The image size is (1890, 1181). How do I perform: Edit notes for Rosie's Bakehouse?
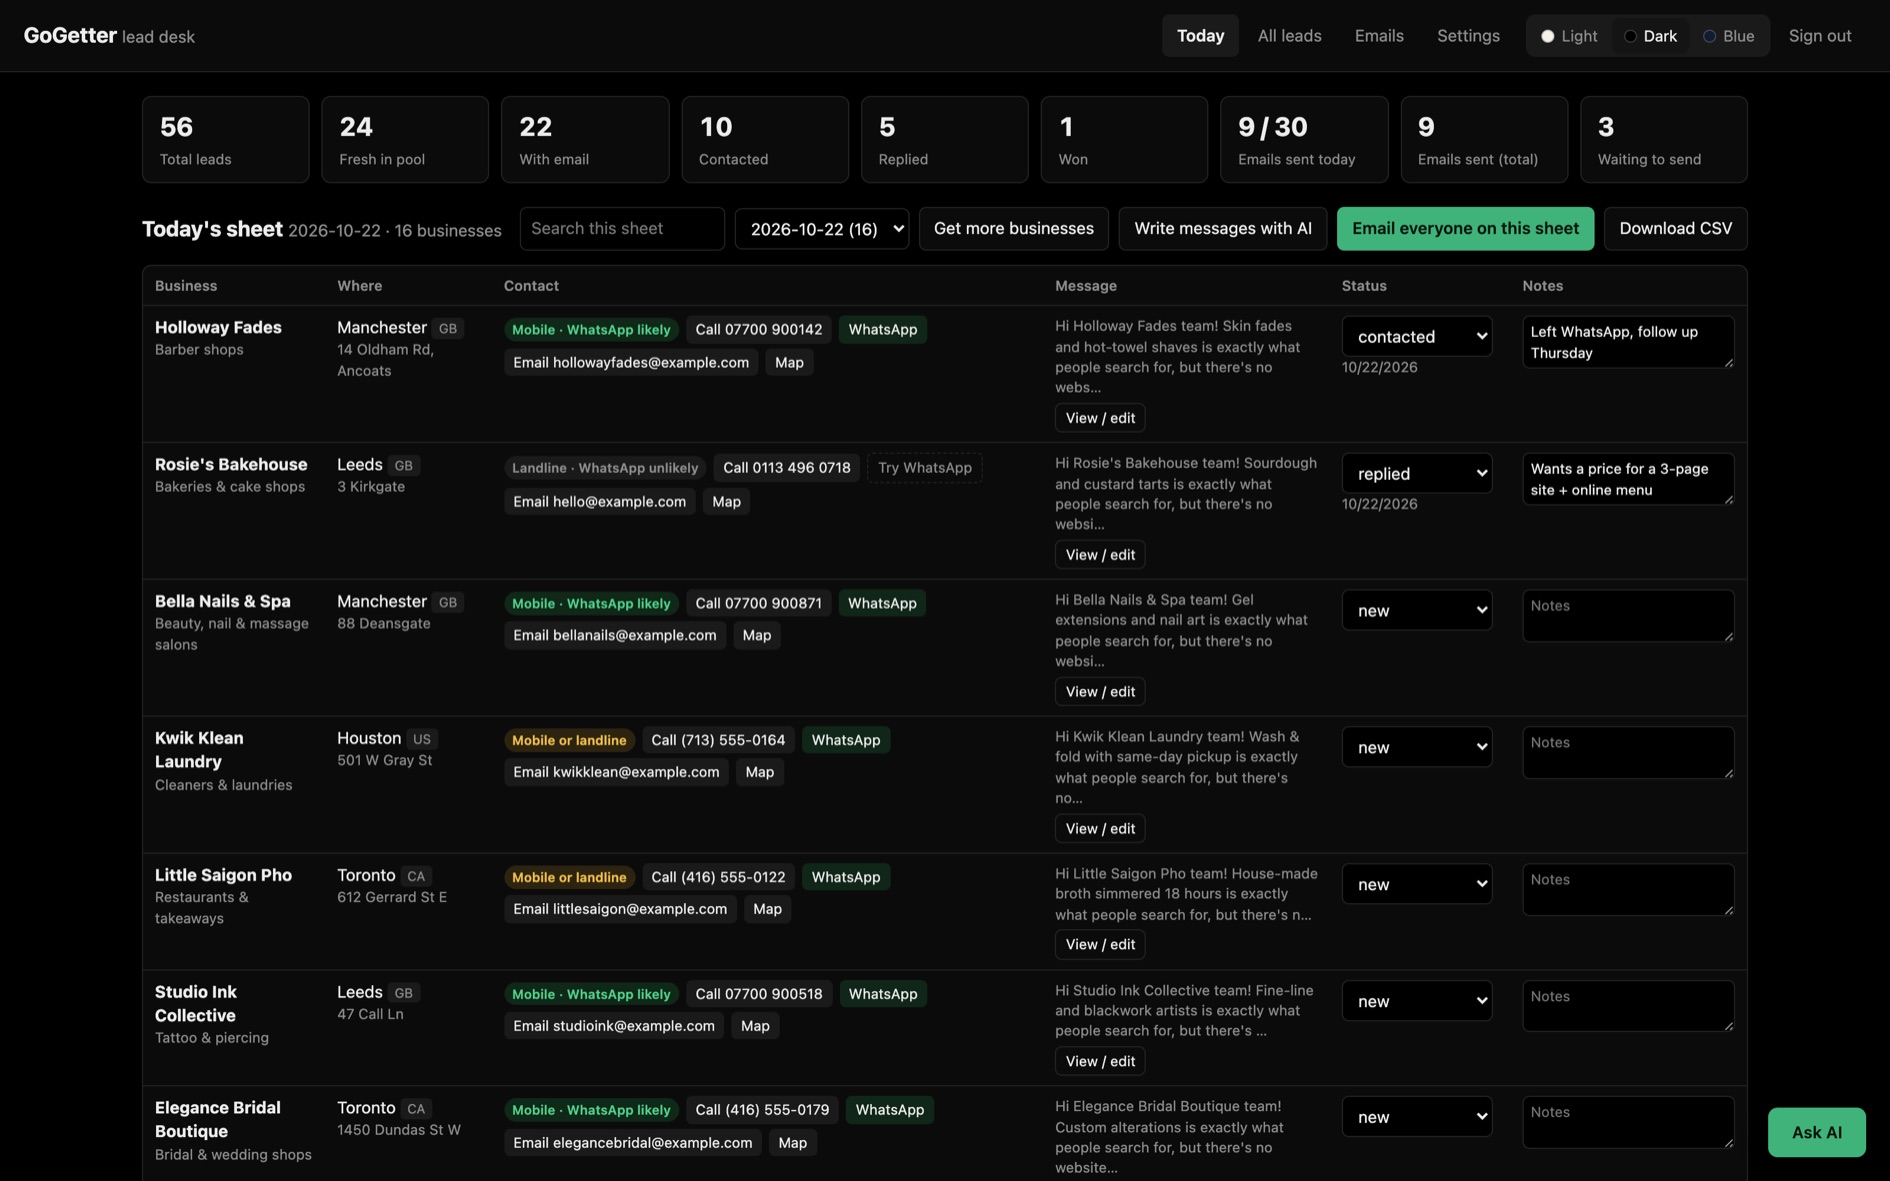[x=1628, y=480]
